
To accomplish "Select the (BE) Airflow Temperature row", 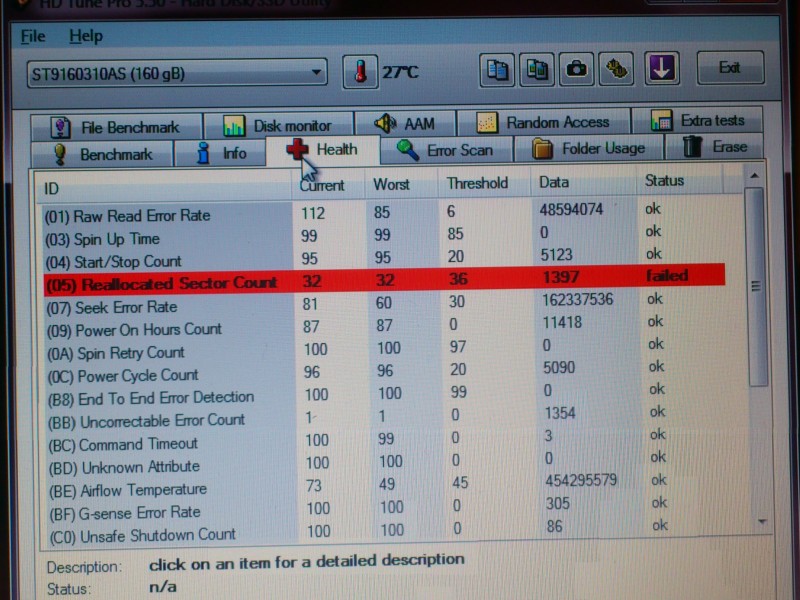I will coord(386,486).
